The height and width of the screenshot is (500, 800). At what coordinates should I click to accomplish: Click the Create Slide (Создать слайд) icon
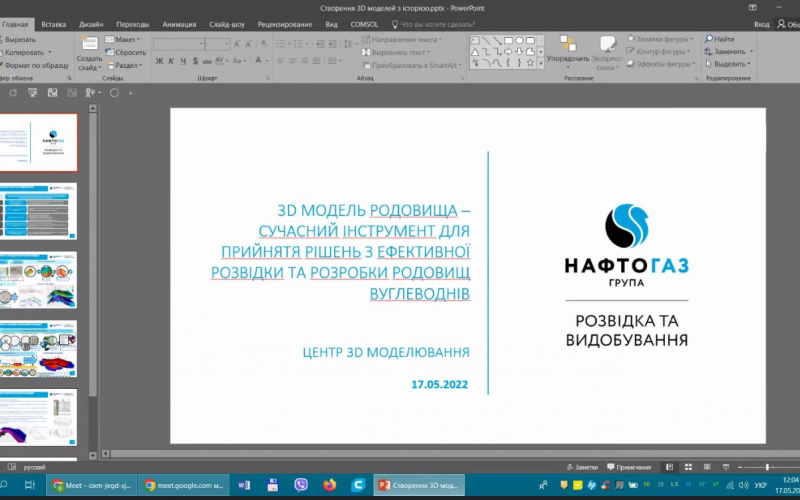pyautogui.click(x=89, y=43)
